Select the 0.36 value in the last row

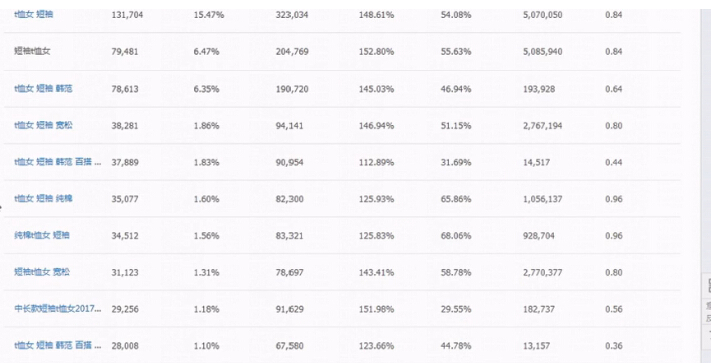click(614, 346)
